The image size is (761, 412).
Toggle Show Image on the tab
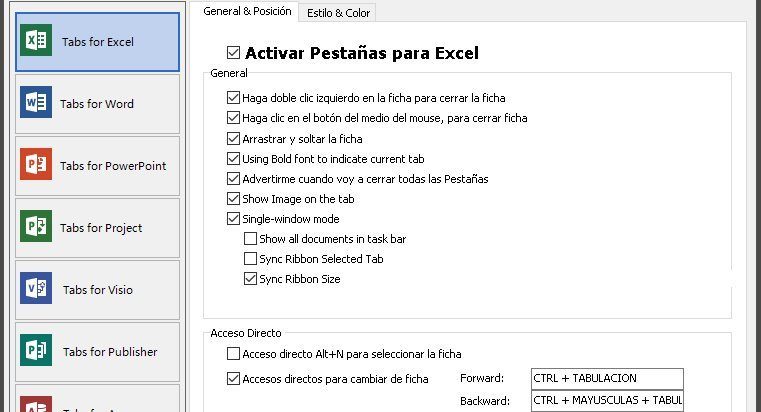233,198
